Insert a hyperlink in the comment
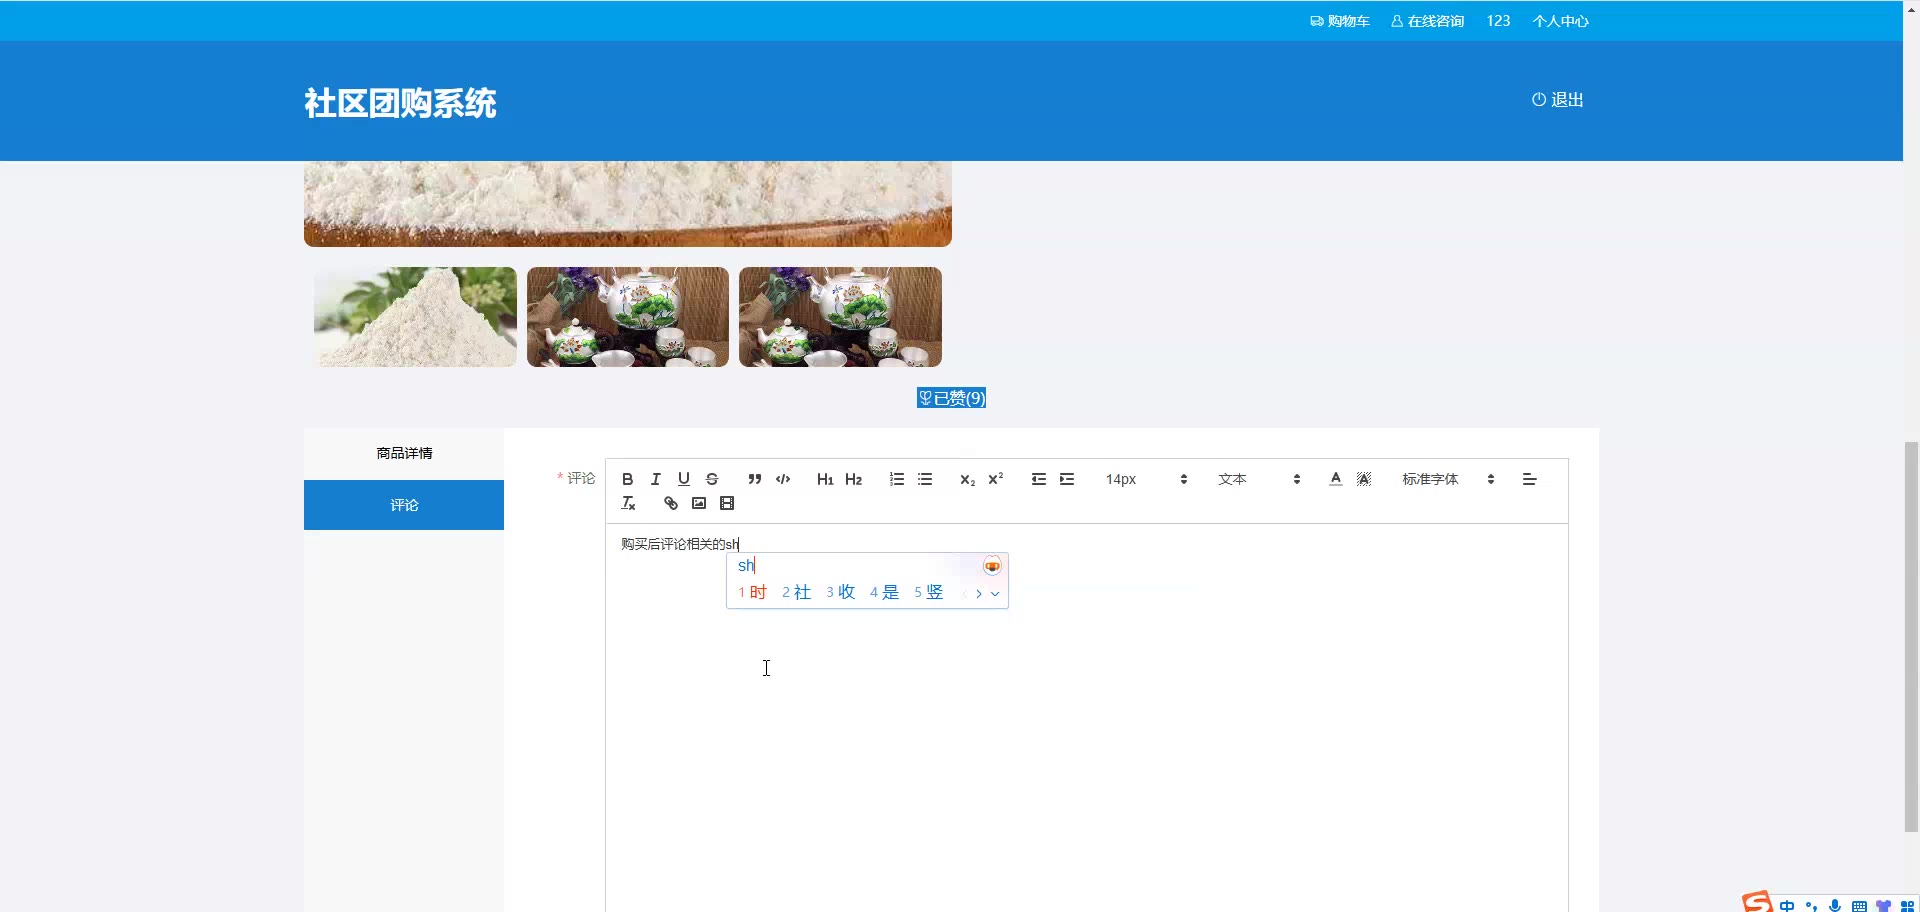Image resolution: width=1920 pixels, height=912 pixels. pos(671,504)
